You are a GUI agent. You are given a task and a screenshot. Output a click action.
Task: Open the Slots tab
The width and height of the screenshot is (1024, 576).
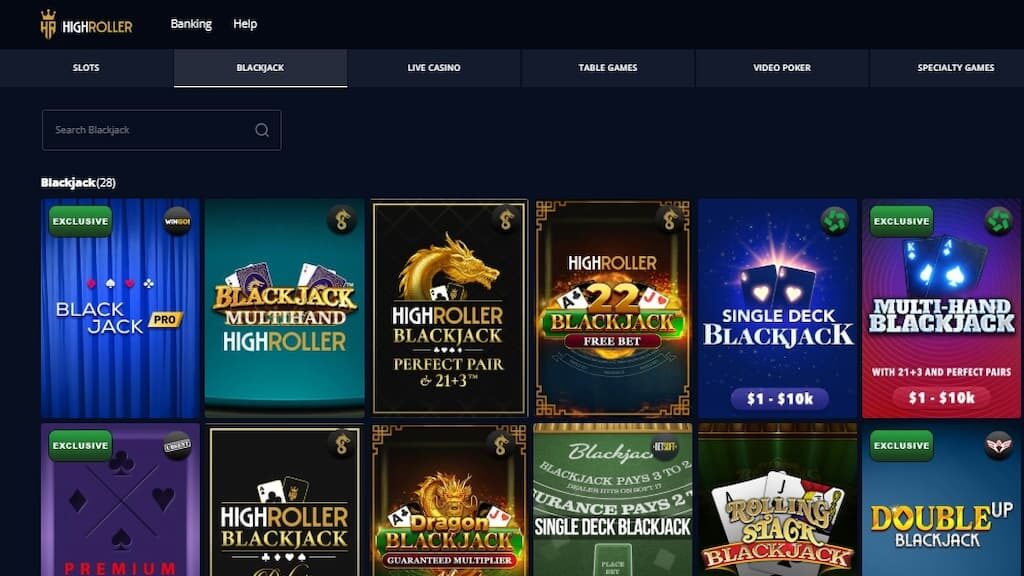pyautogui.click(x=86, y=68)
